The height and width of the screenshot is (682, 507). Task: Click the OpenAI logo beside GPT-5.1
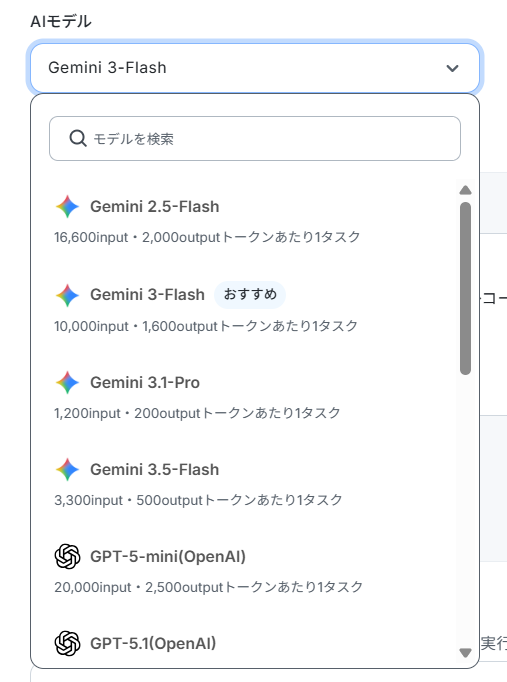(67, 643)
